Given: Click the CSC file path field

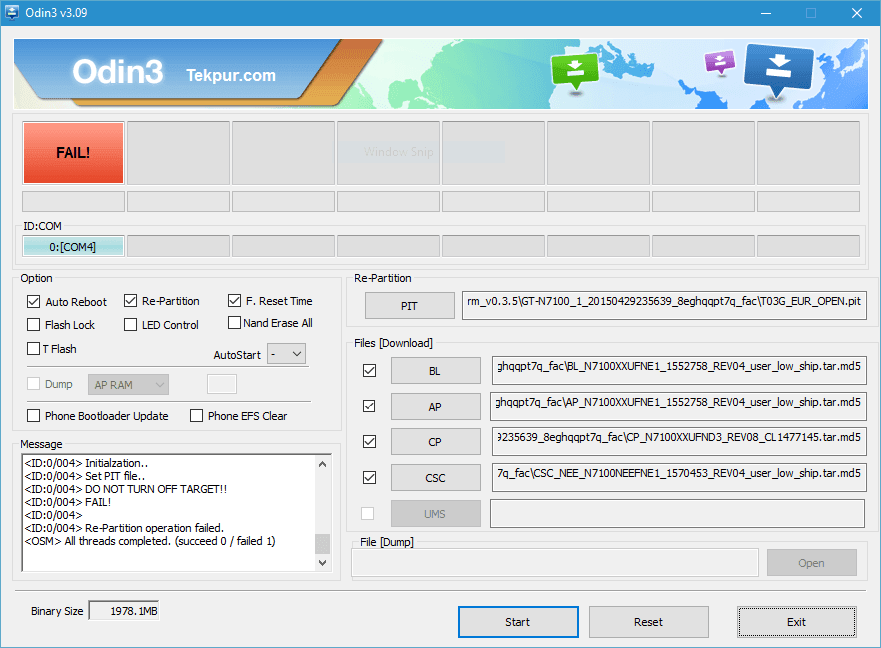Looking at the screenshot, I should (679, 478).
